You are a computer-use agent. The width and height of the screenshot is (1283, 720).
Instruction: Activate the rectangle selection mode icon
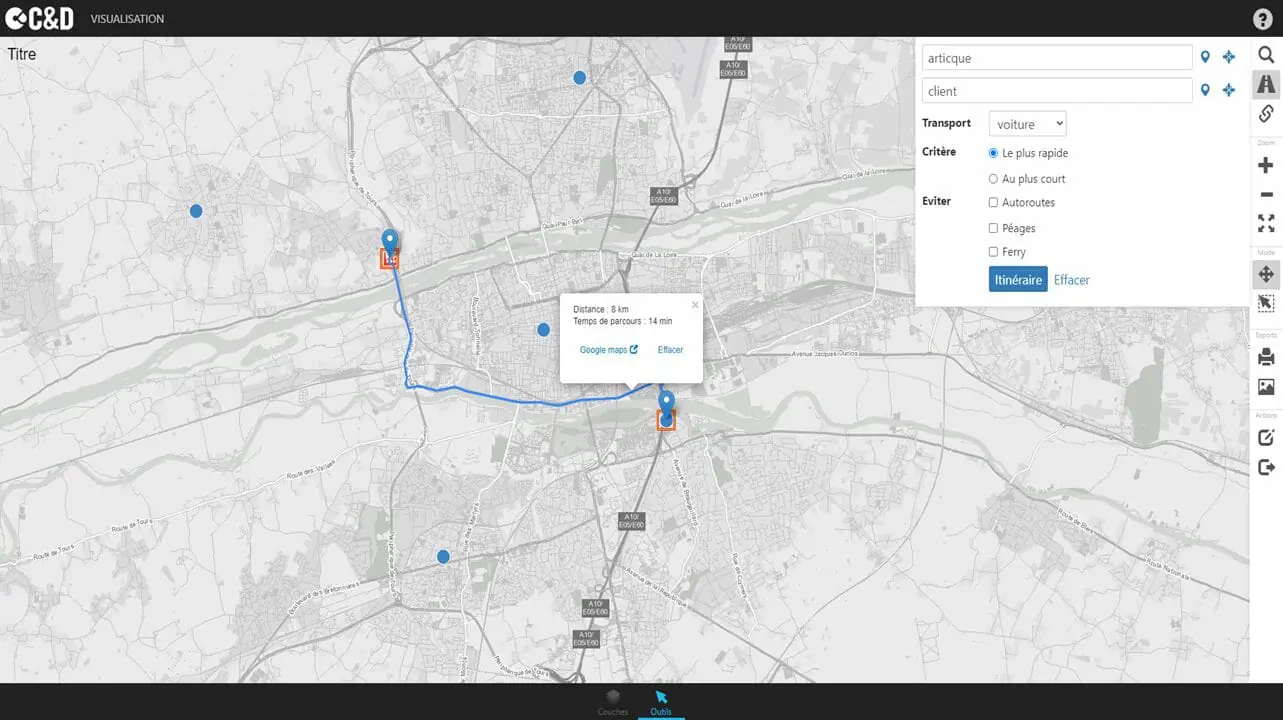(1266, 303)
